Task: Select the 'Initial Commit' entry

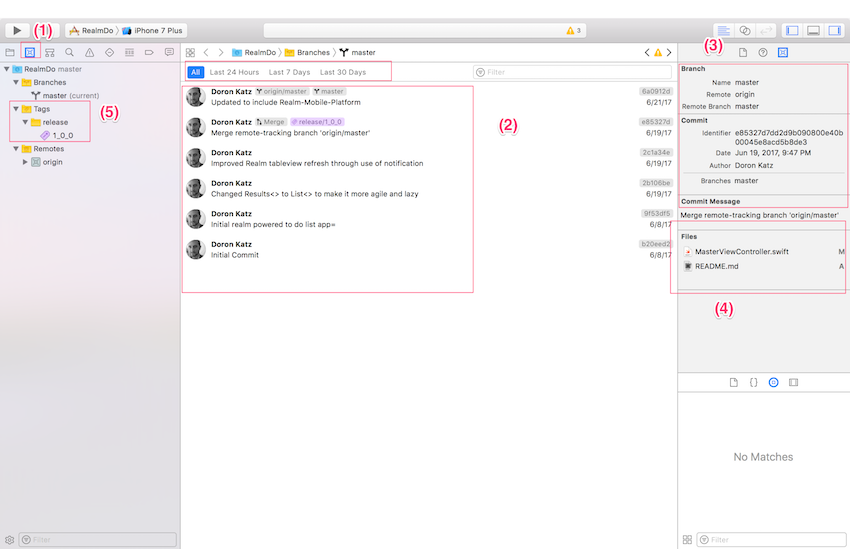Action: pos(429,250)
